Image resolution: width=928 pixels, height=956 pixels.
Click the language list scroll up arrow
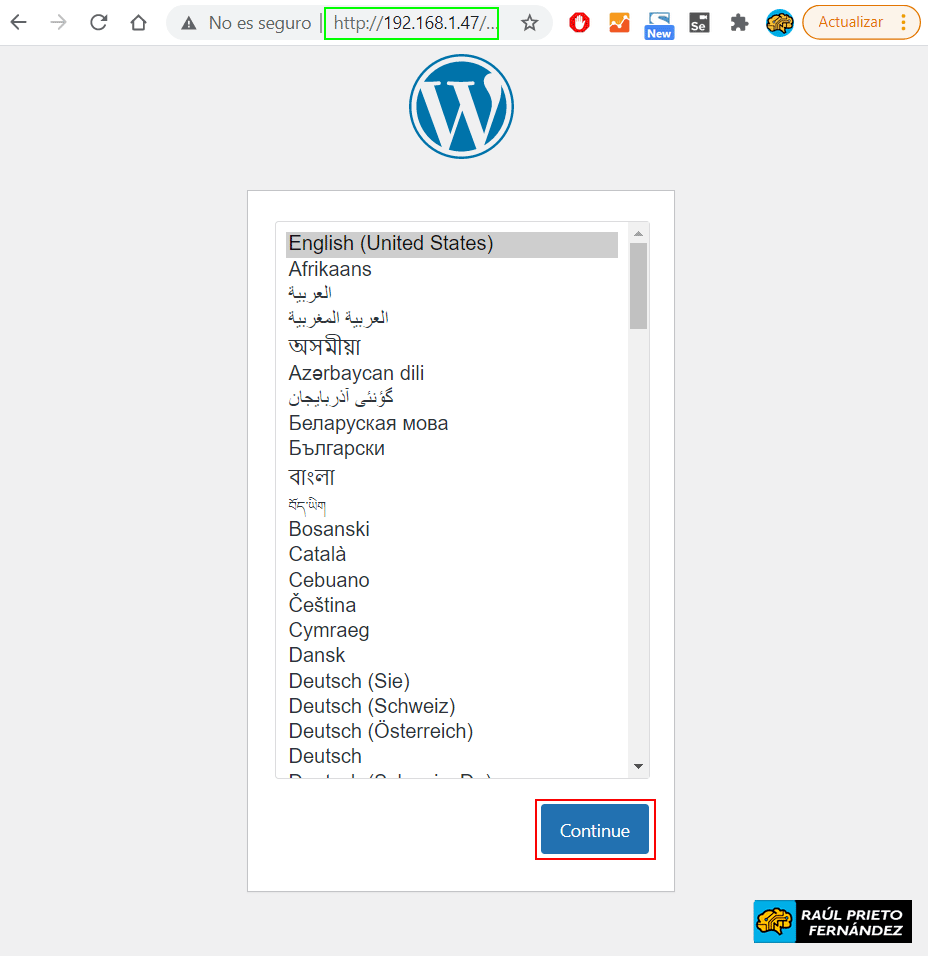(638, 233)
